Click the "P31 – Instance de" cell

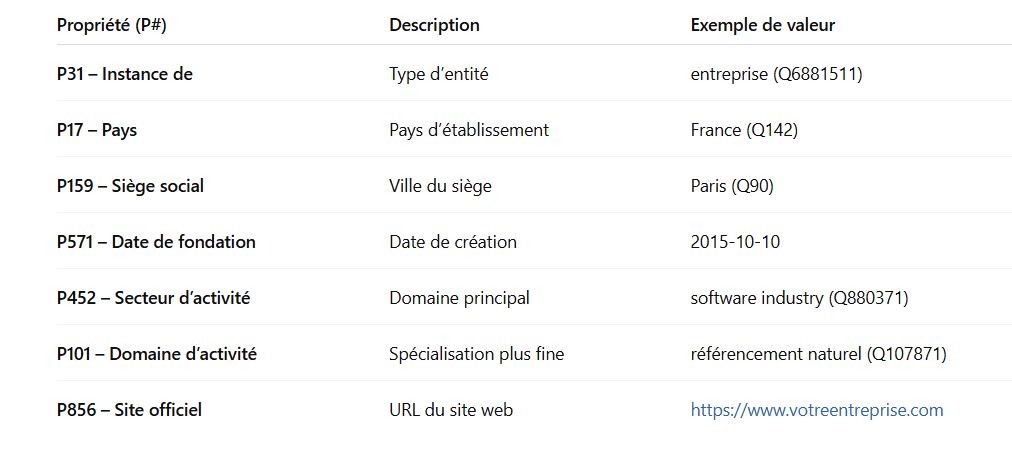125,74
